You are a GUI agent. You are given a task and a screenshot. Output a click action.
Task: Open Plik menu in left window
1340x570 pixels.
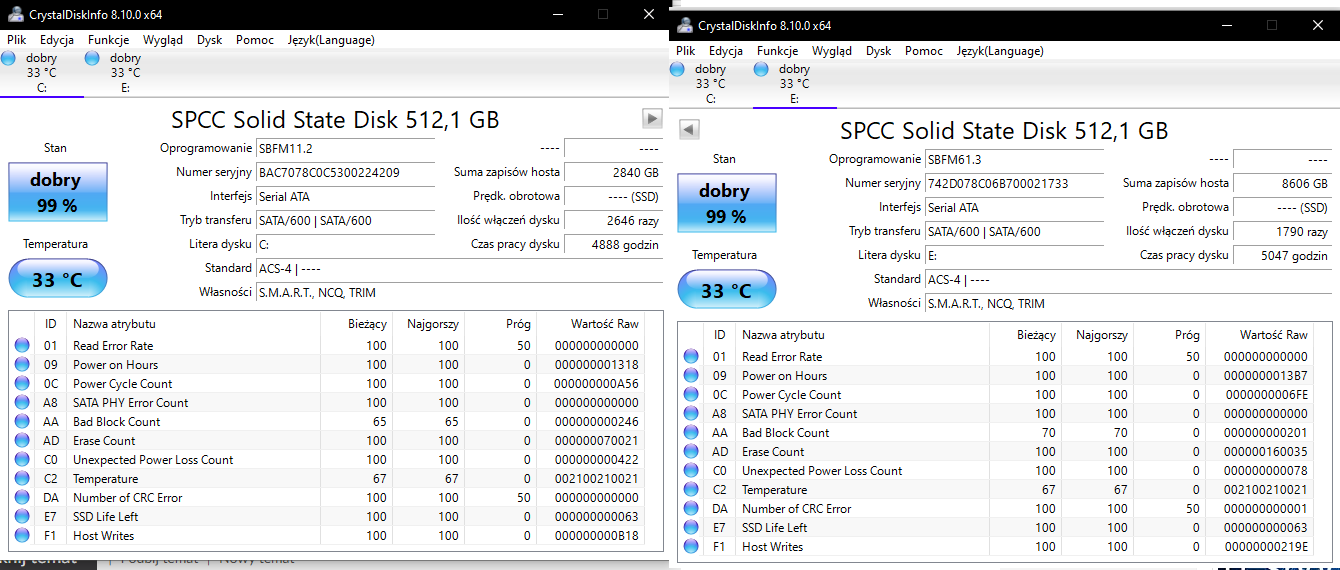click(x=16, y=40)
